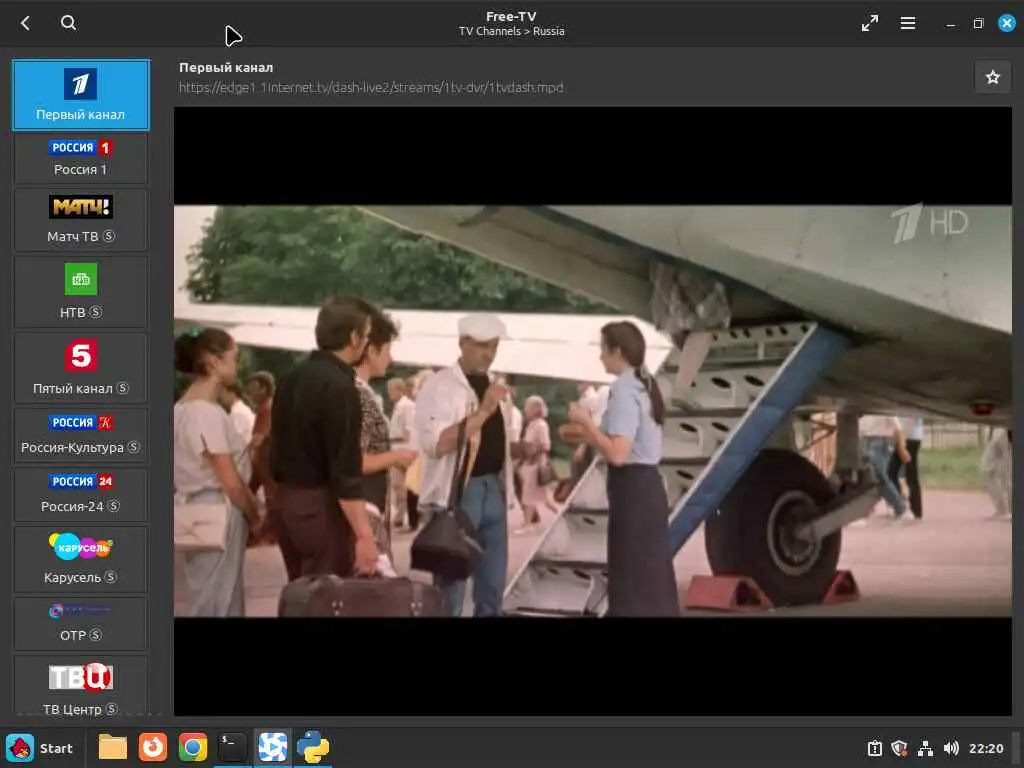Click TV Channels > Russia breadcrumb
The width and height of the screenshot is (1024, 768).
[x=511, y=31]
